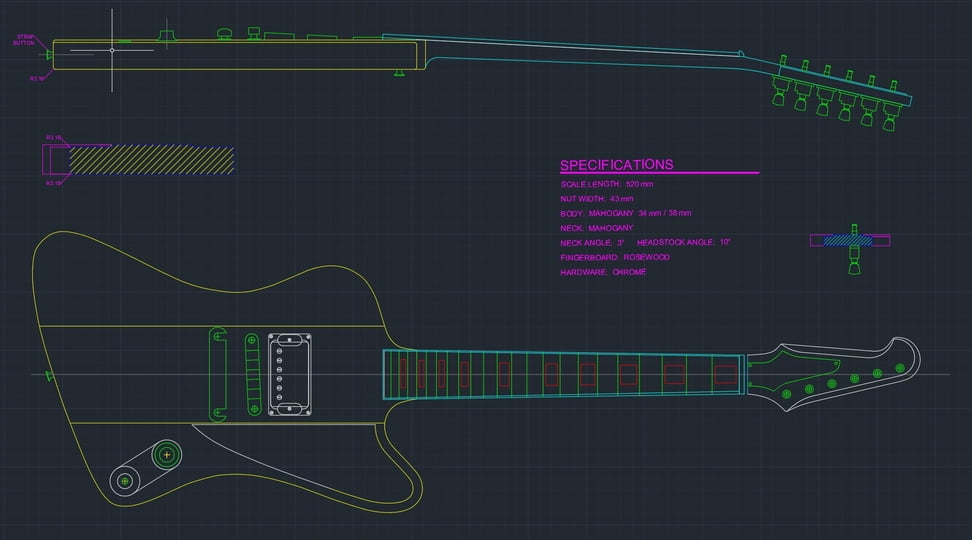972x540 pixels.
Task: Click the HEADSTOCK ANGLE 10° annotation
Action: tap(684, 243)
